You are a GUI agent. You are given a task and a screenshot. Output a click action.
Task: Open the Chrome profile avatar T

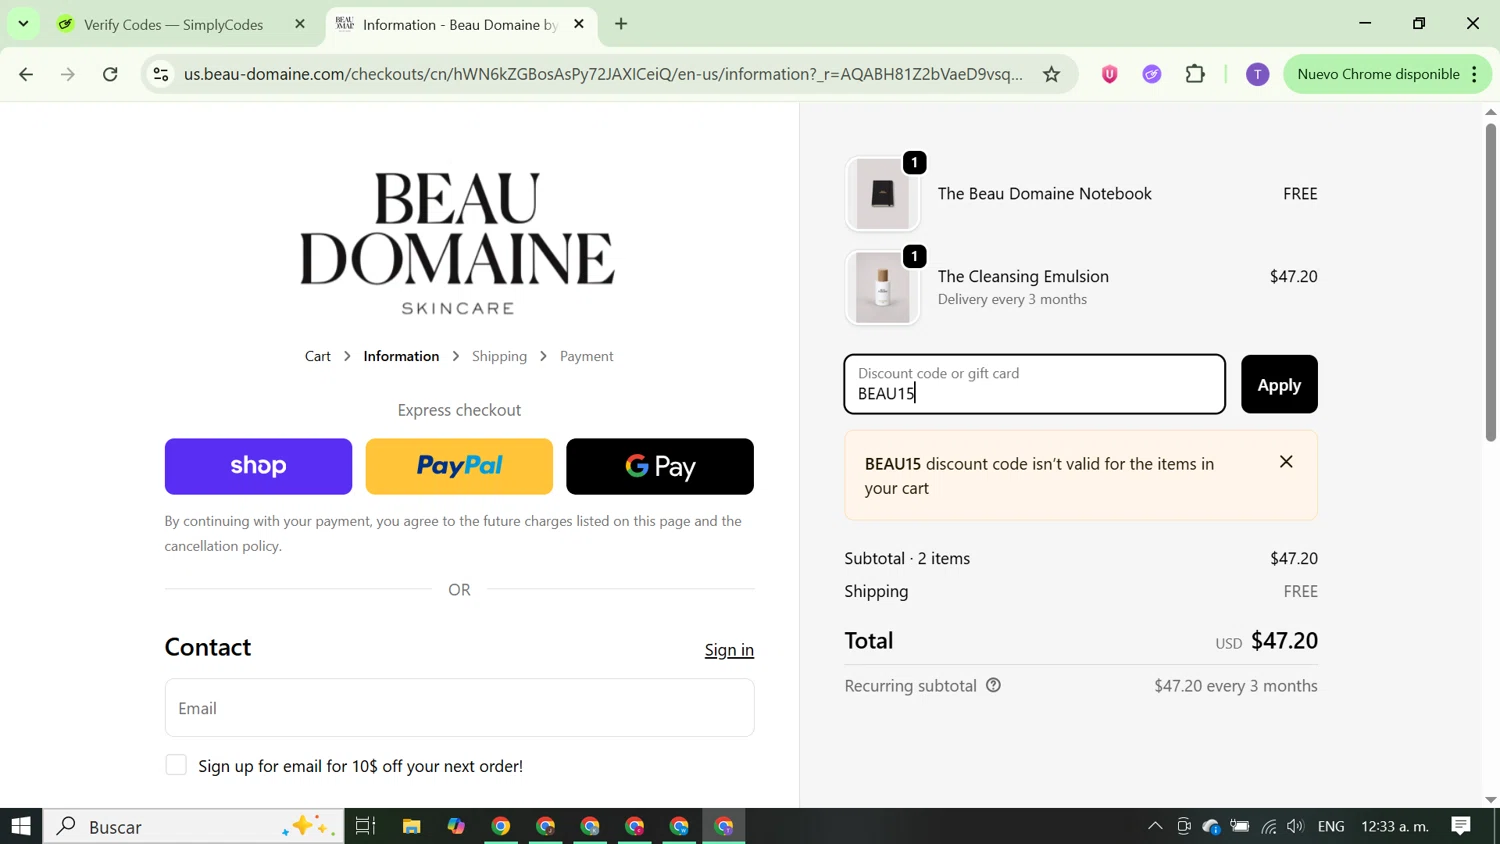[1257, 74]
